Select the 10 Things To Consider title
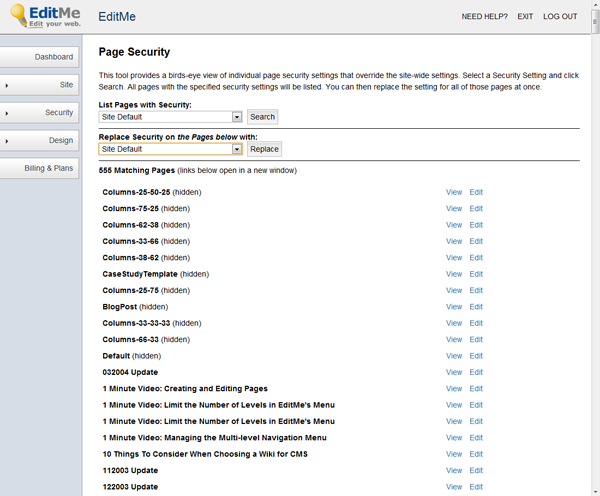 coord(205,454)
